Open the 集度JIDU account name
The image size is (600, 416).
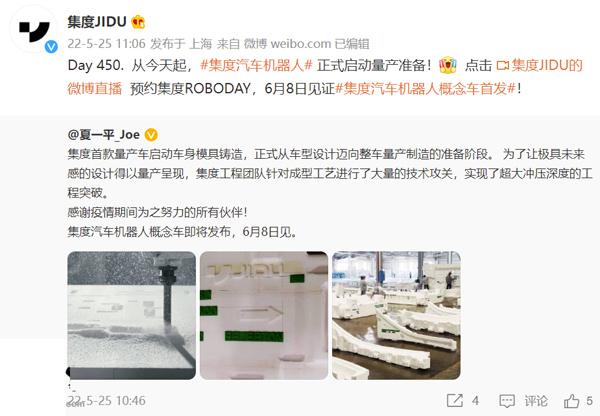(97, 22)
